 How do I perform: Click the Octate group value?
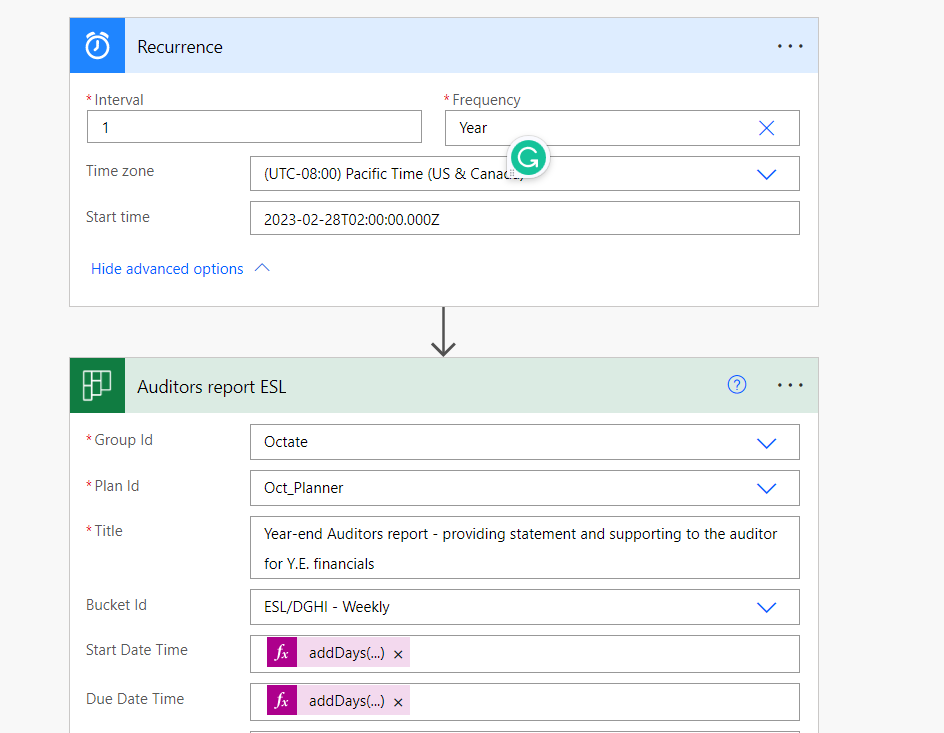click(285, 442)
